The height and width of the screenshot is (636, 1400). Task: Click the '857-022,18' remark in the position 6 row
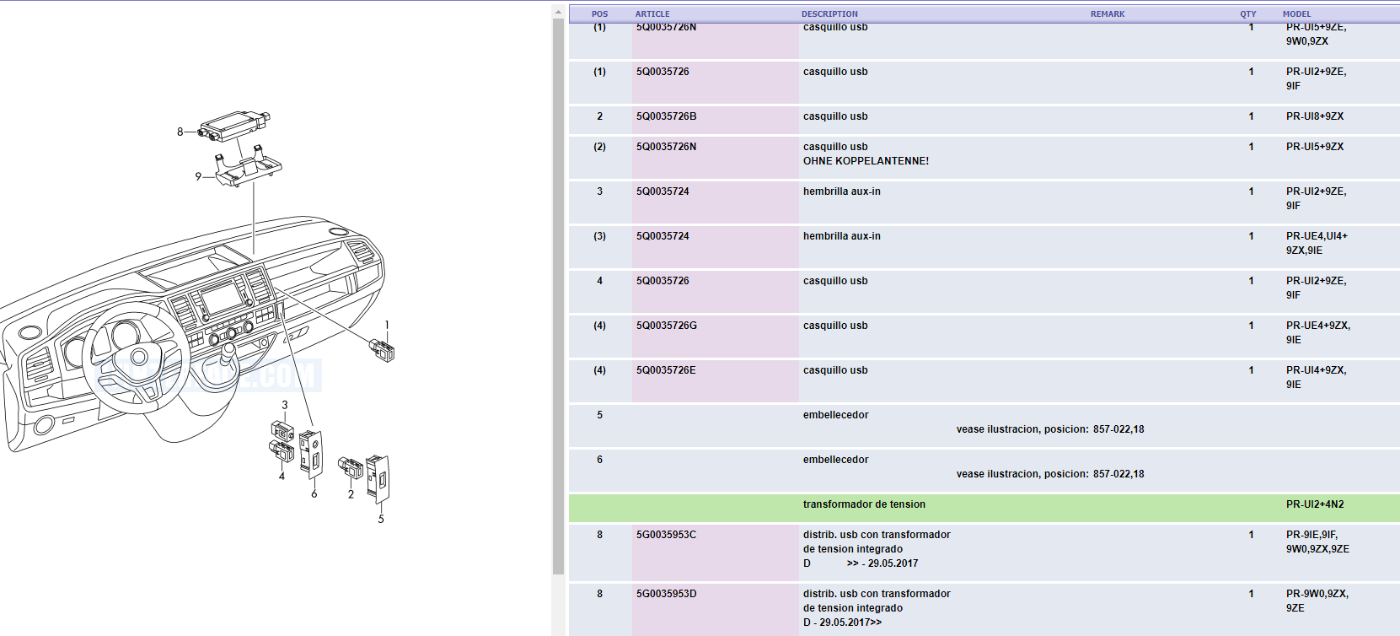1119,474
